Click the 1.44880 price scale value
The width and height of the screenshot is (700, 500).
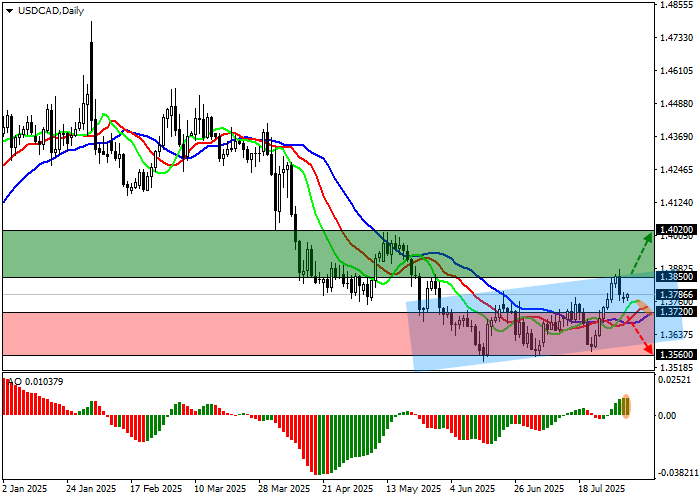677,104
